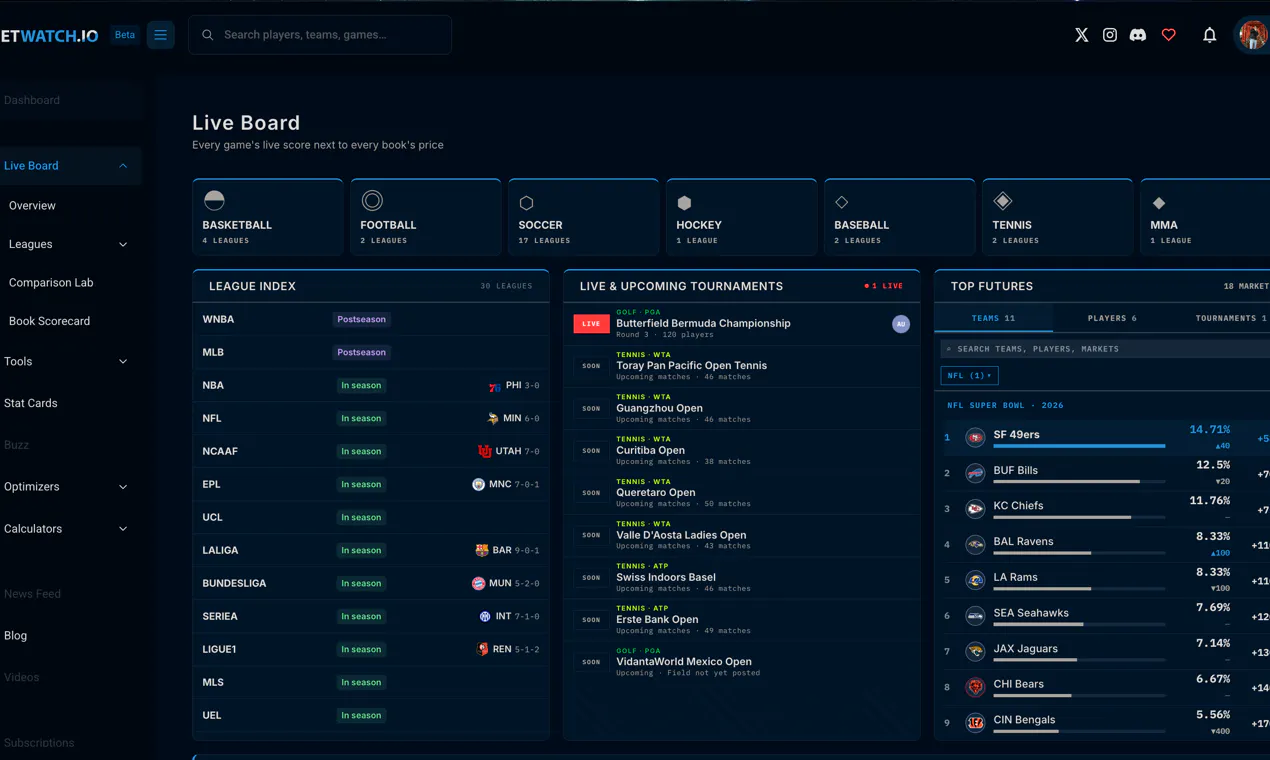This screenshot has height=760, width=1270.
Task: Click the search magnifier icon
Action: (x=208, y=35)
